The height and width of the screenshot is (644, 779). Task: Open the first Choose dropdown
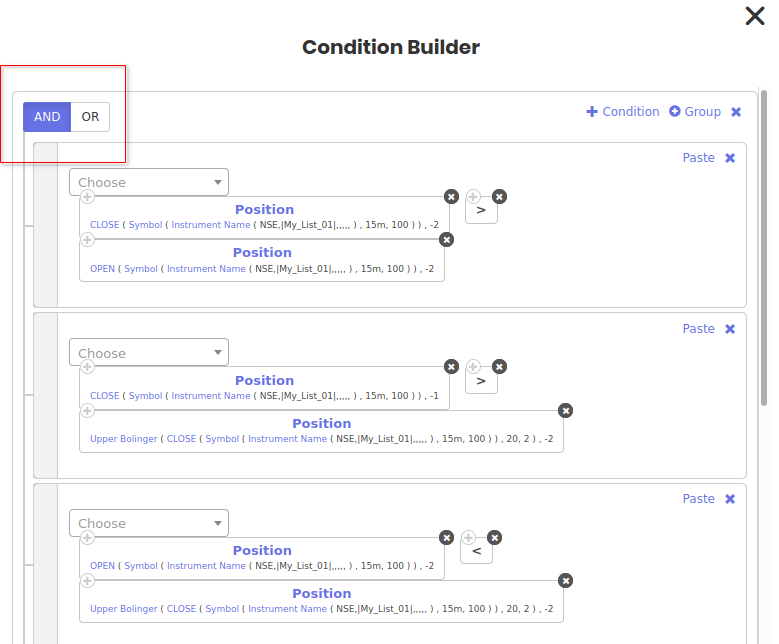(149, 182)
